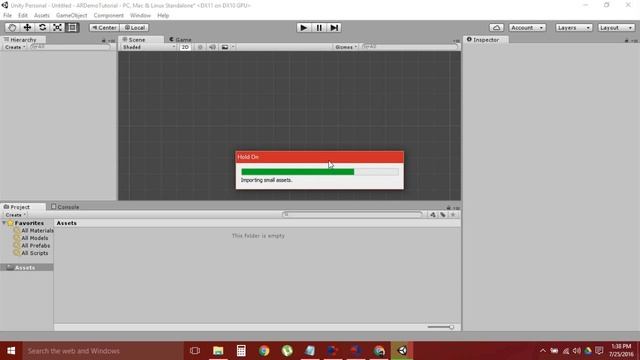640x360 pixels.
Task: Click the Scene view search field
Action: point(409,47)
